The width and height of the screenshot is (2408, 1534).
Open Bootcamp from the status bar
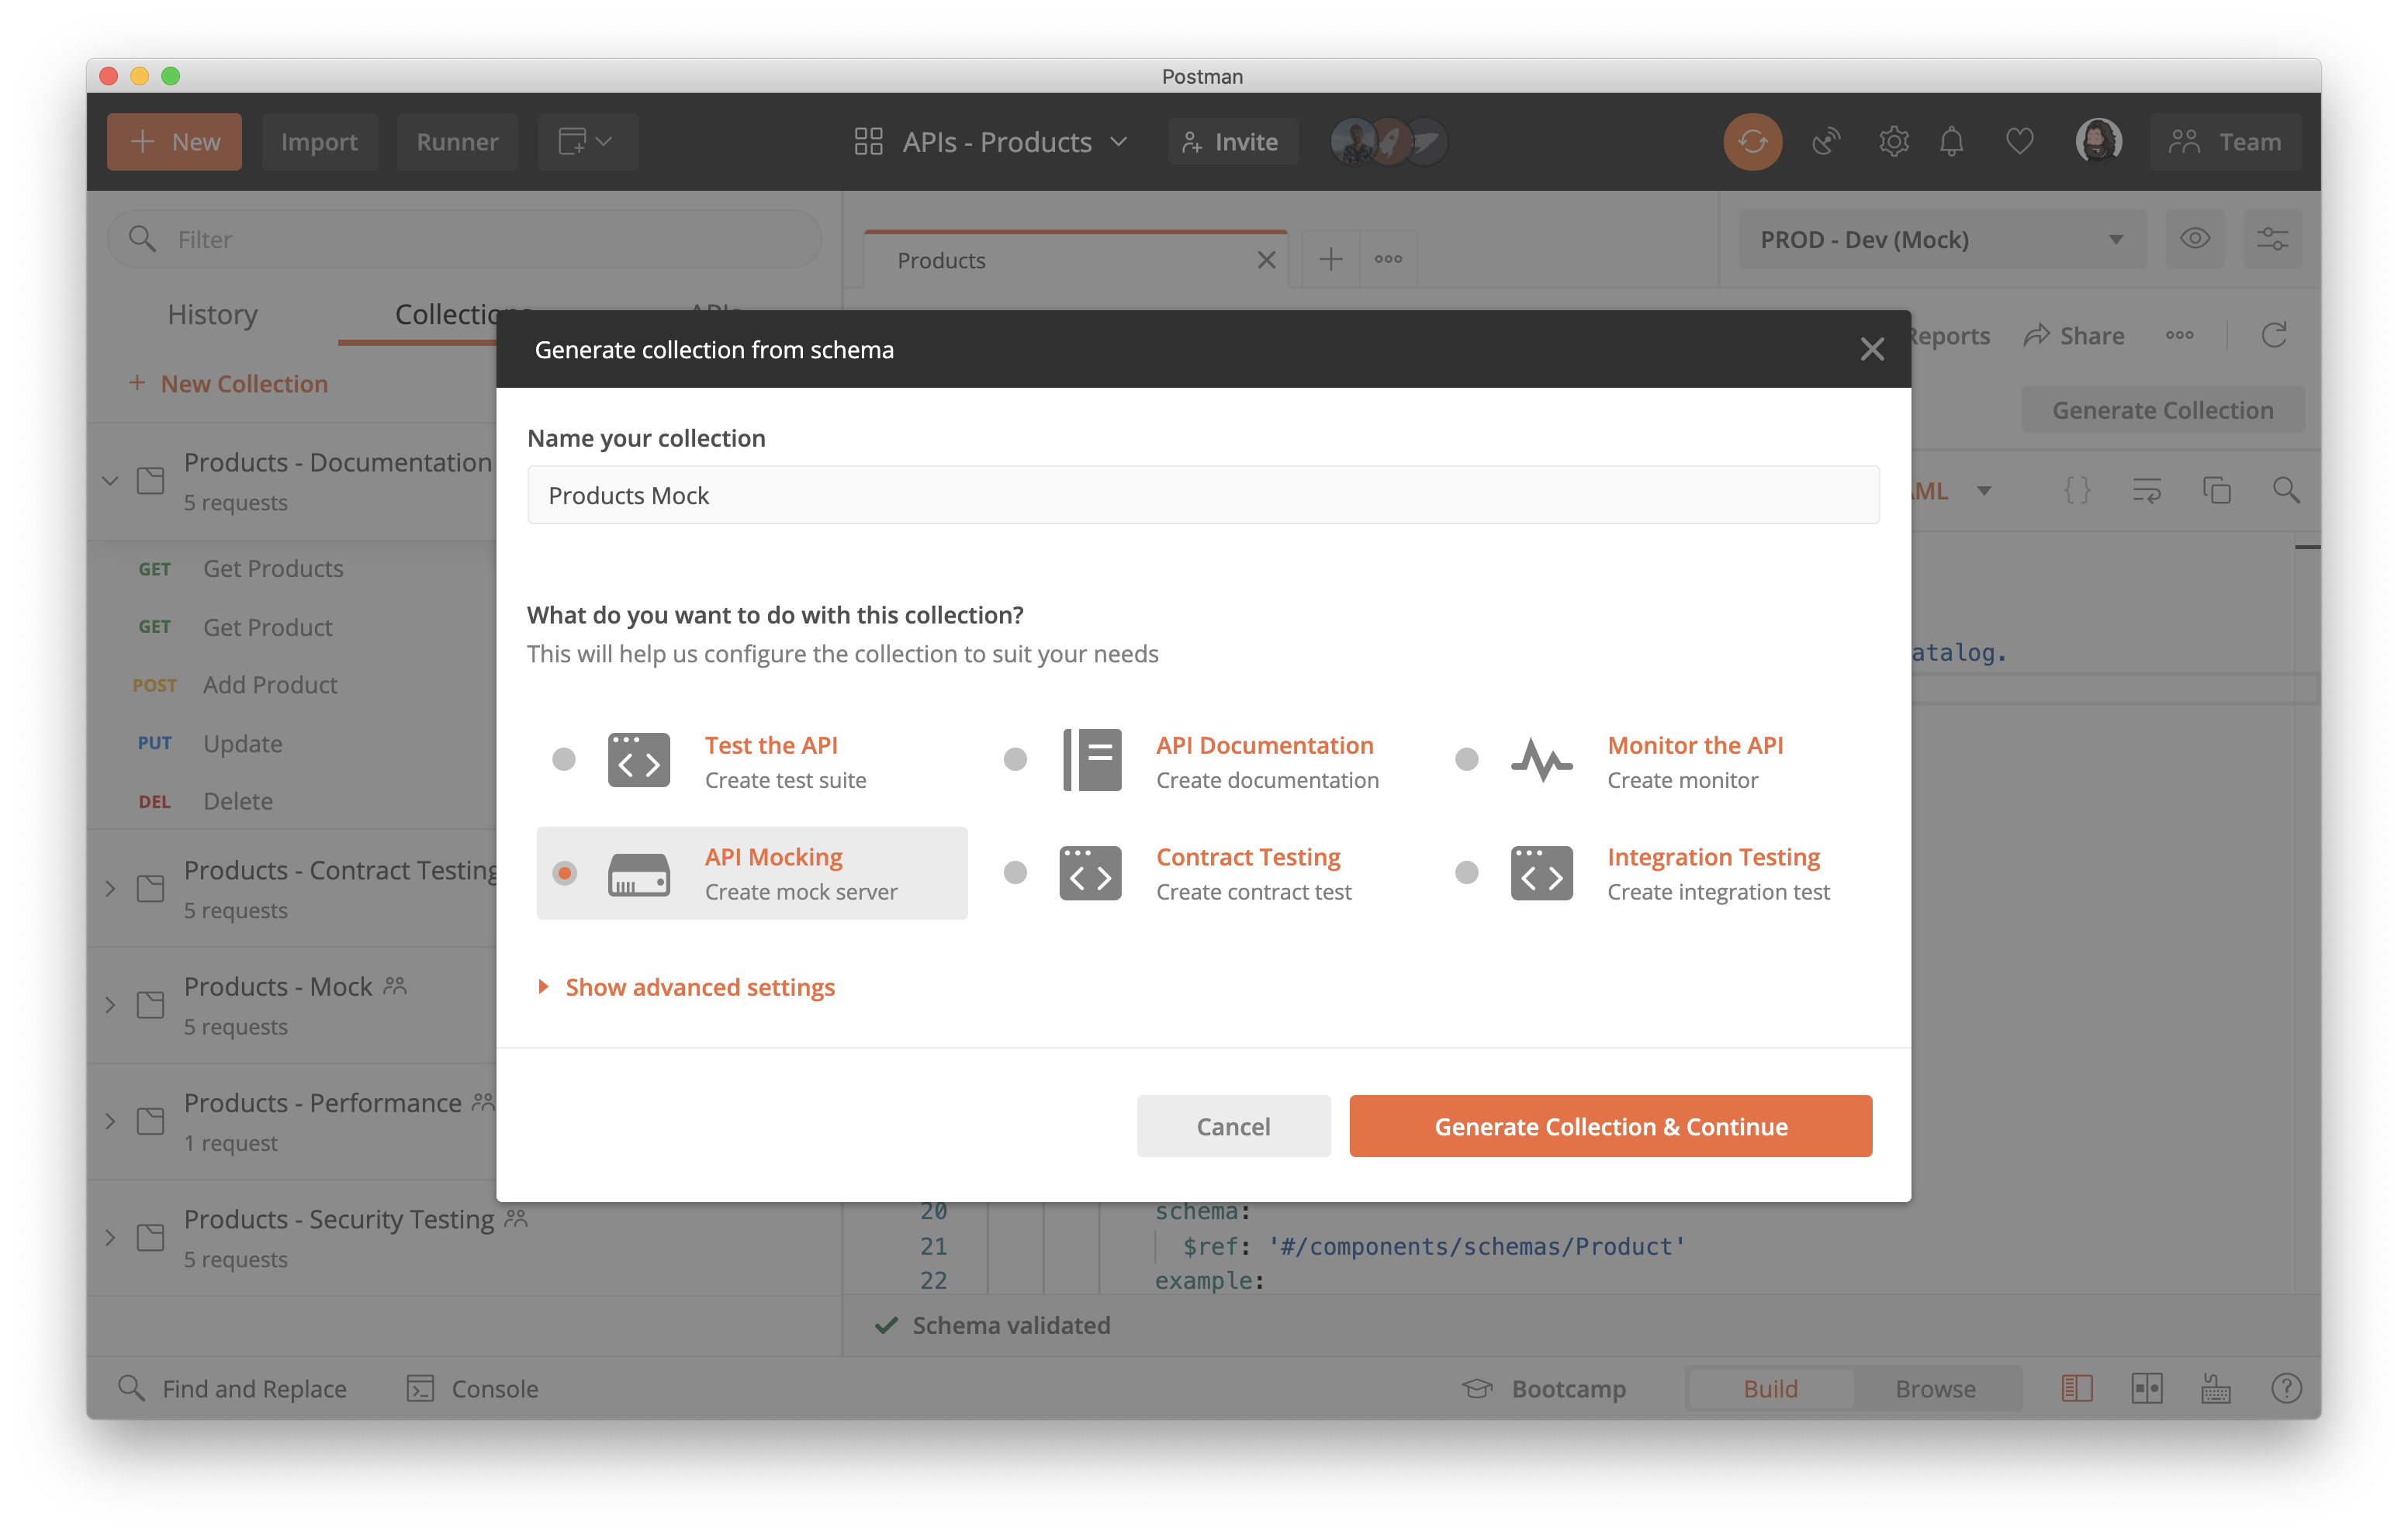click(1543, 1389)
